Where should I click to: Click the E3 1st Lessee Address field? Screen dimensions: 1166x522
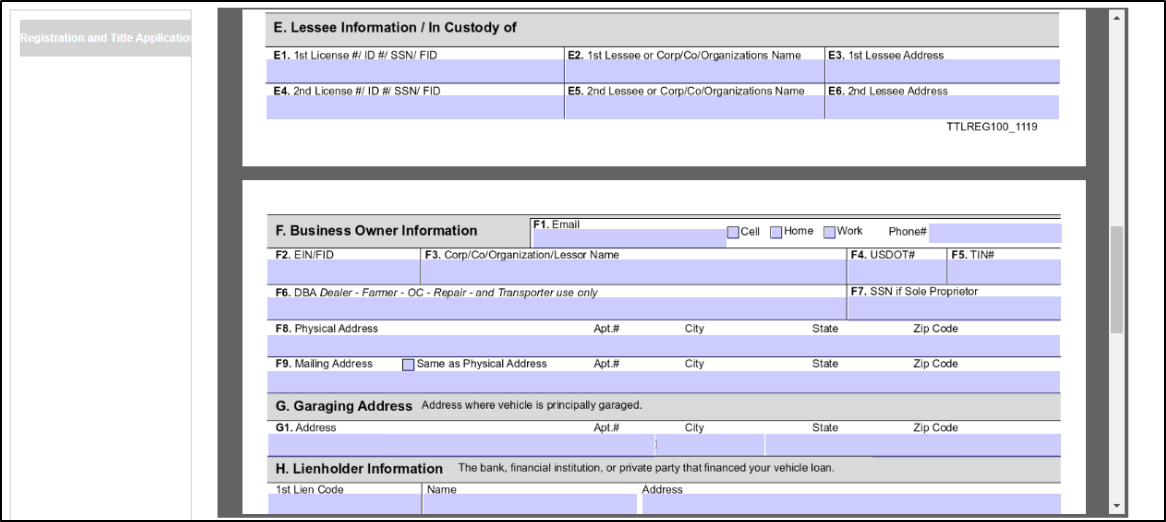[942, 71]
